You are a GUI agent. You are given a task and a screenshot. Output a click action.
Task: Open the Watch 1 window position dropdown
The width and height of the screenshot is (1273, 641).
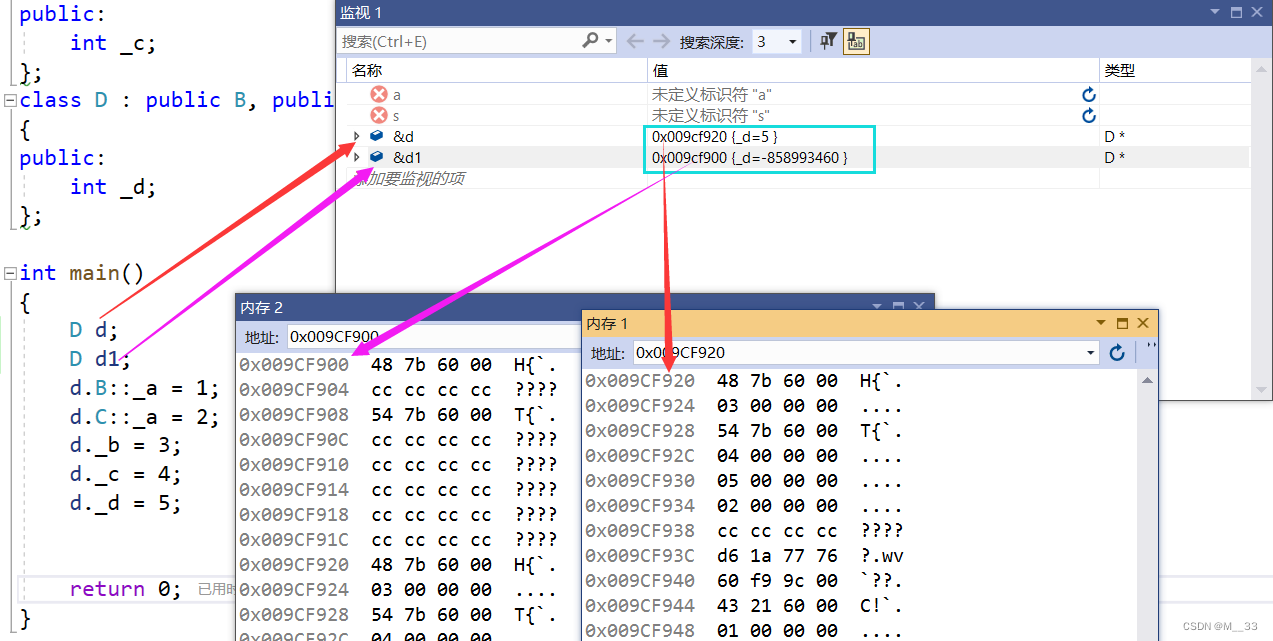pyautogui.click(x=1215, y=12)
